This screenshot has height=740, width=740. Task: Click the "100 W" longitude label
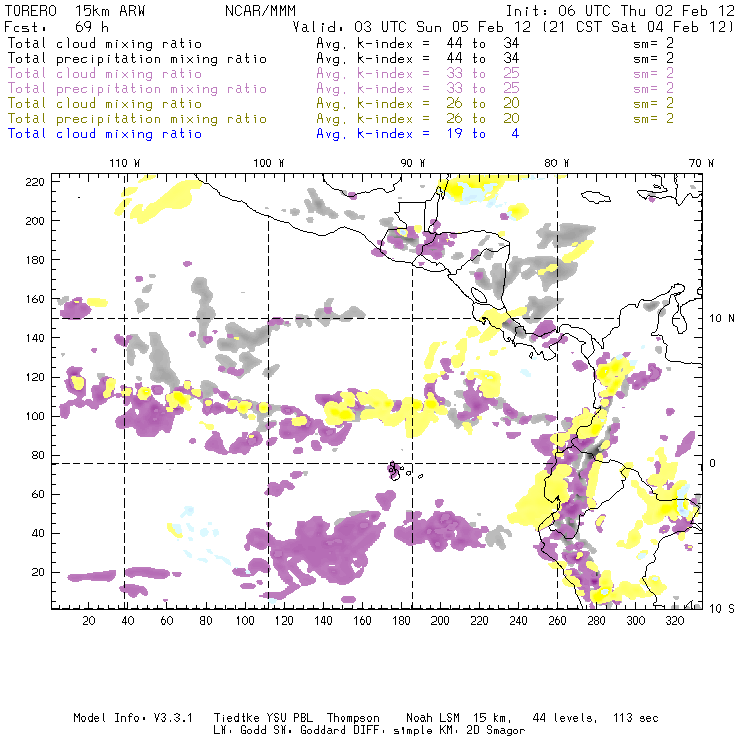pyautogui.click(x=269, y=163)
